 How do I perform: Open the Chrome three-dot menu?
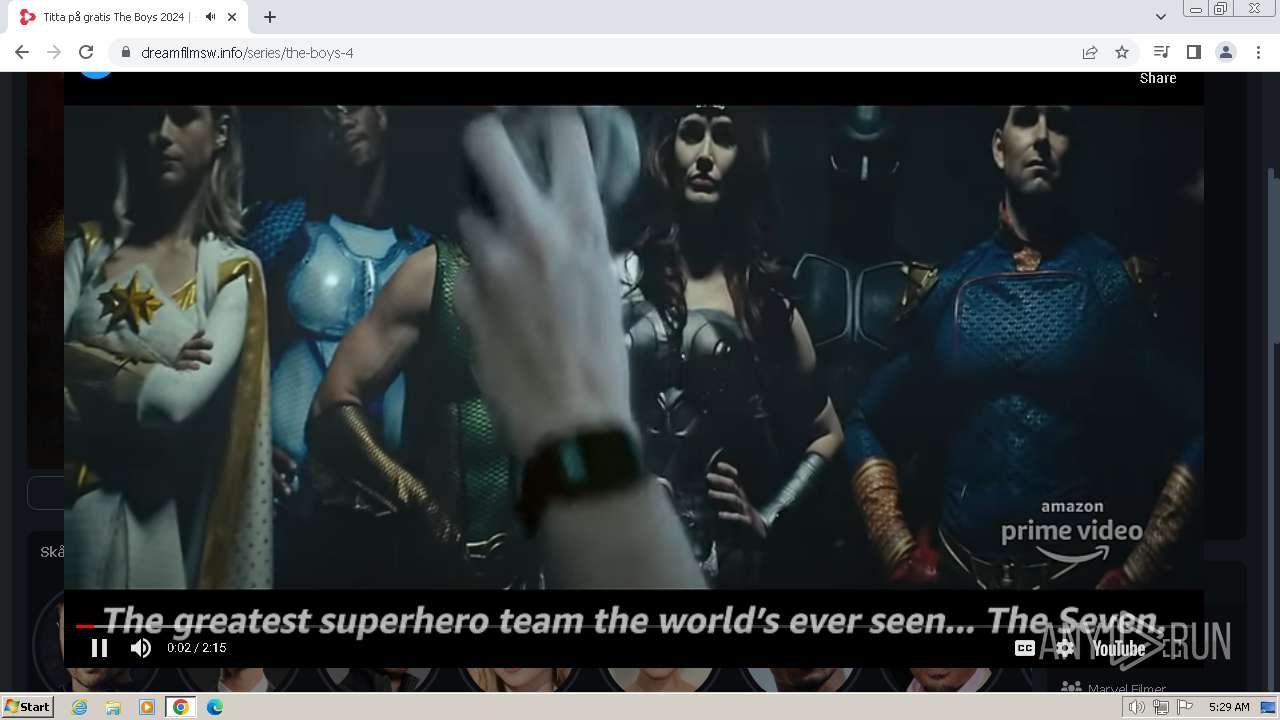(1258, 52)
